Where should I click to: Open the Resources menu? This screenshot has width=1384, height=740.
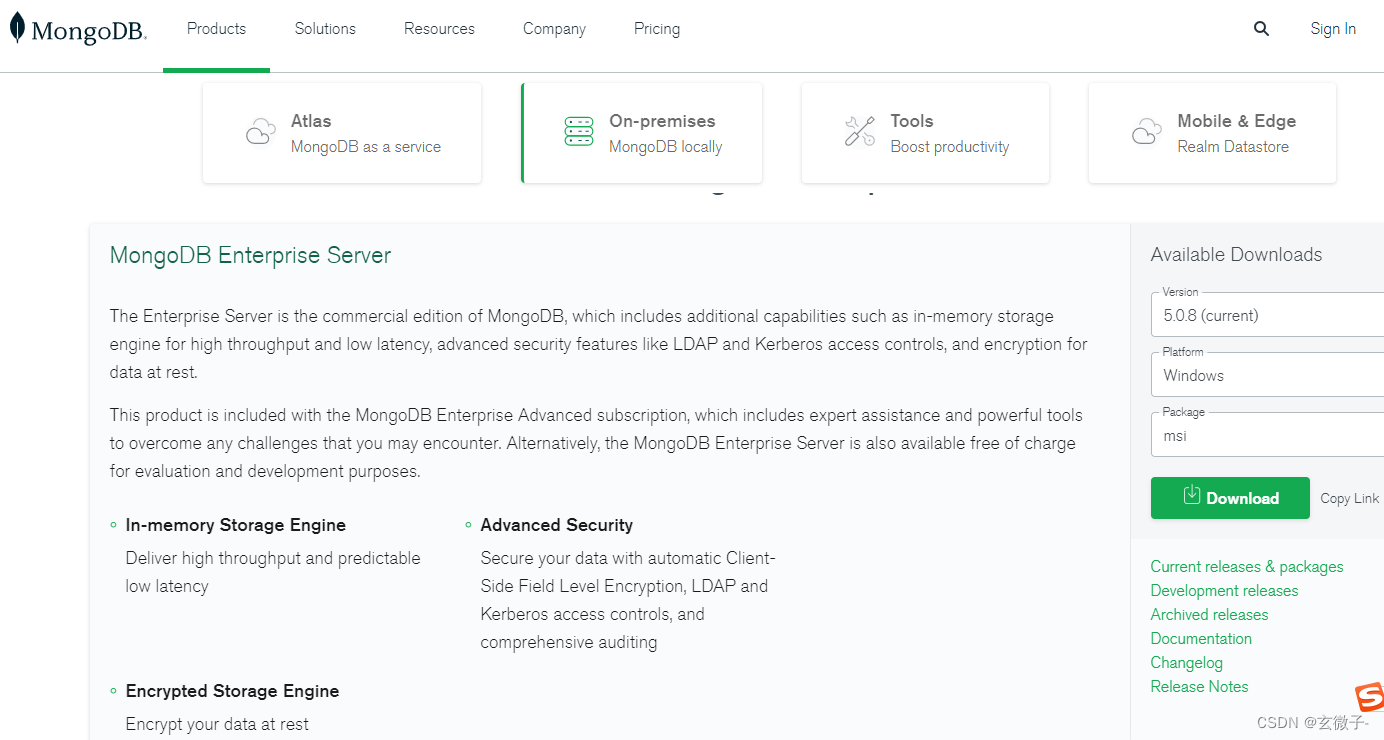[x=439, y=29]
